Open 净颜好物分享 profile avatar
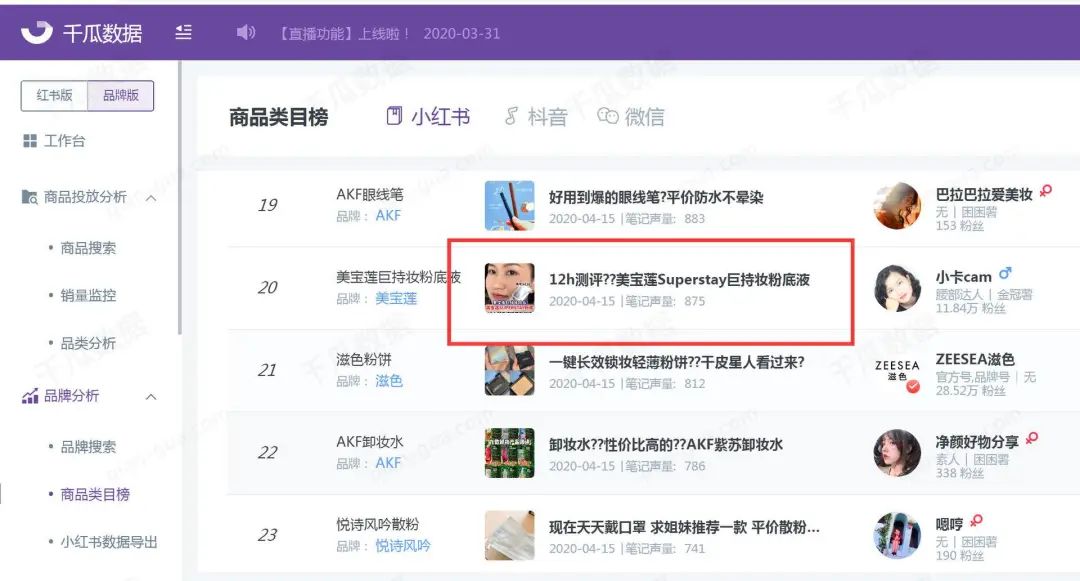This screenshot has width=1080, height=581. pyautogui.click(x=897, y=454)
